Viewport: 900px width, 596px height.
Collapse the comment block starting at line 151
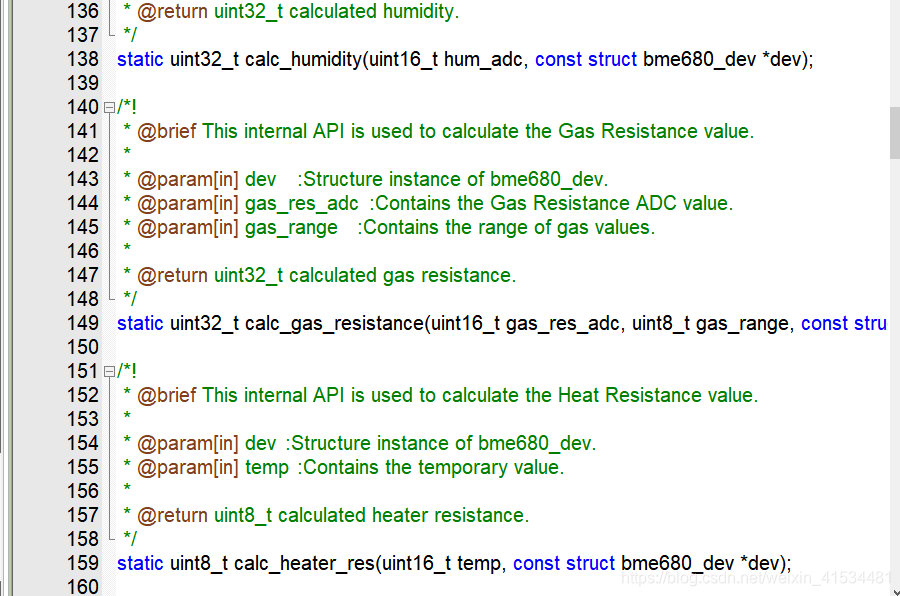[108, 371]
